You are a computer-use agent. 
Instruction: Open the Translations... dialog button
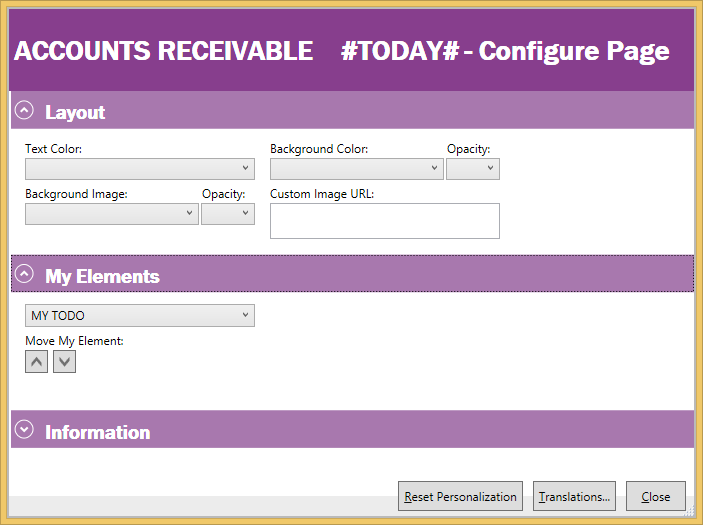coord(574,497)
